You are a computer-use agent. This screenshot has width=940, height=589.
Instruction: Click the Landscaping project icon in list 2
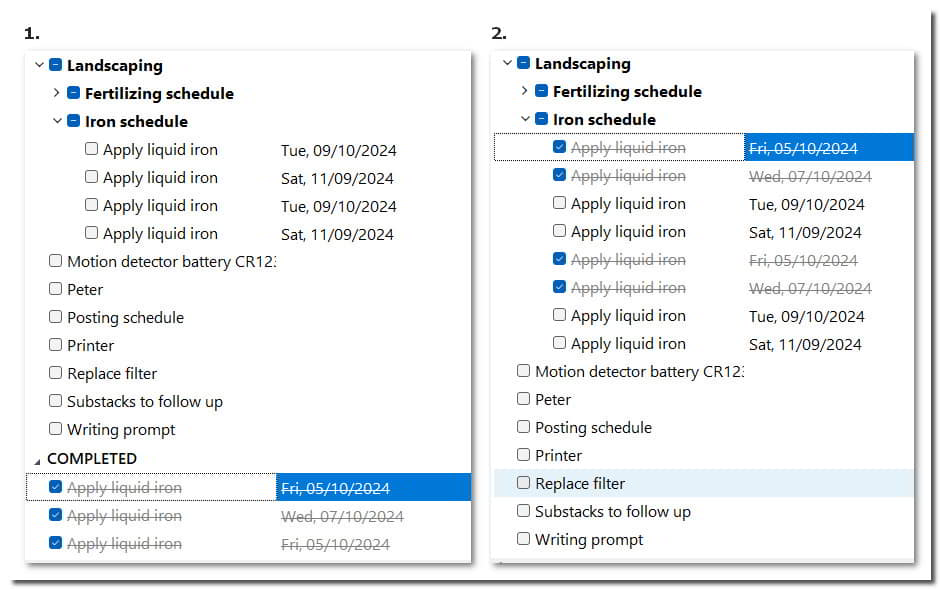523,63
